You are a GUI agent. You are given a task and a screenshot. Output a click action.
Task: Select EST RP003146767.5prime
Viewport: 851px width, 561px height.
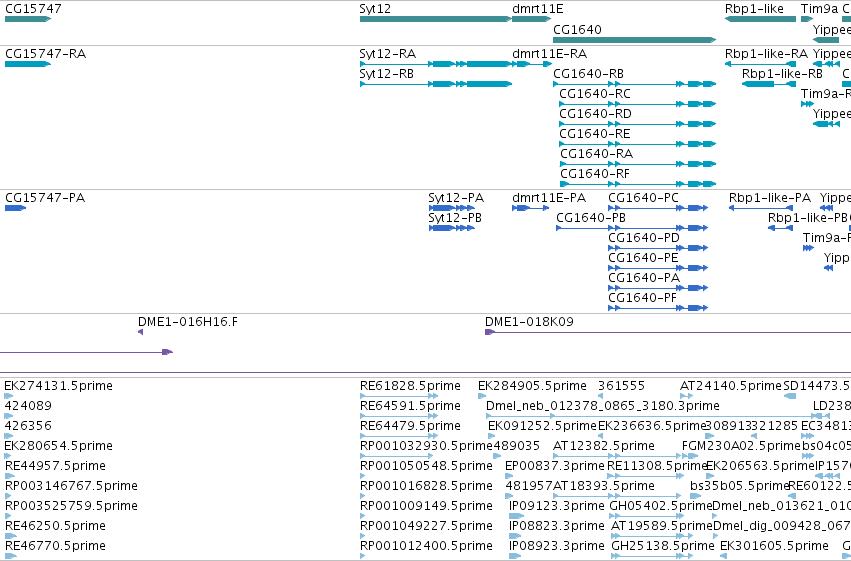(71, 486)
